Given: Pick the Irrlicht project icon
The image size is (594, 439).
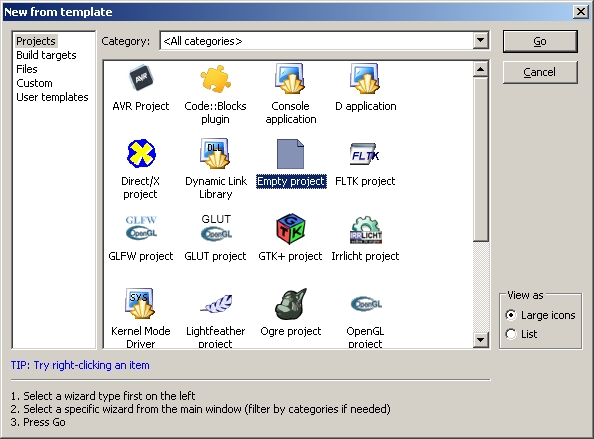Looking at the screenshot, I should 366,229.
